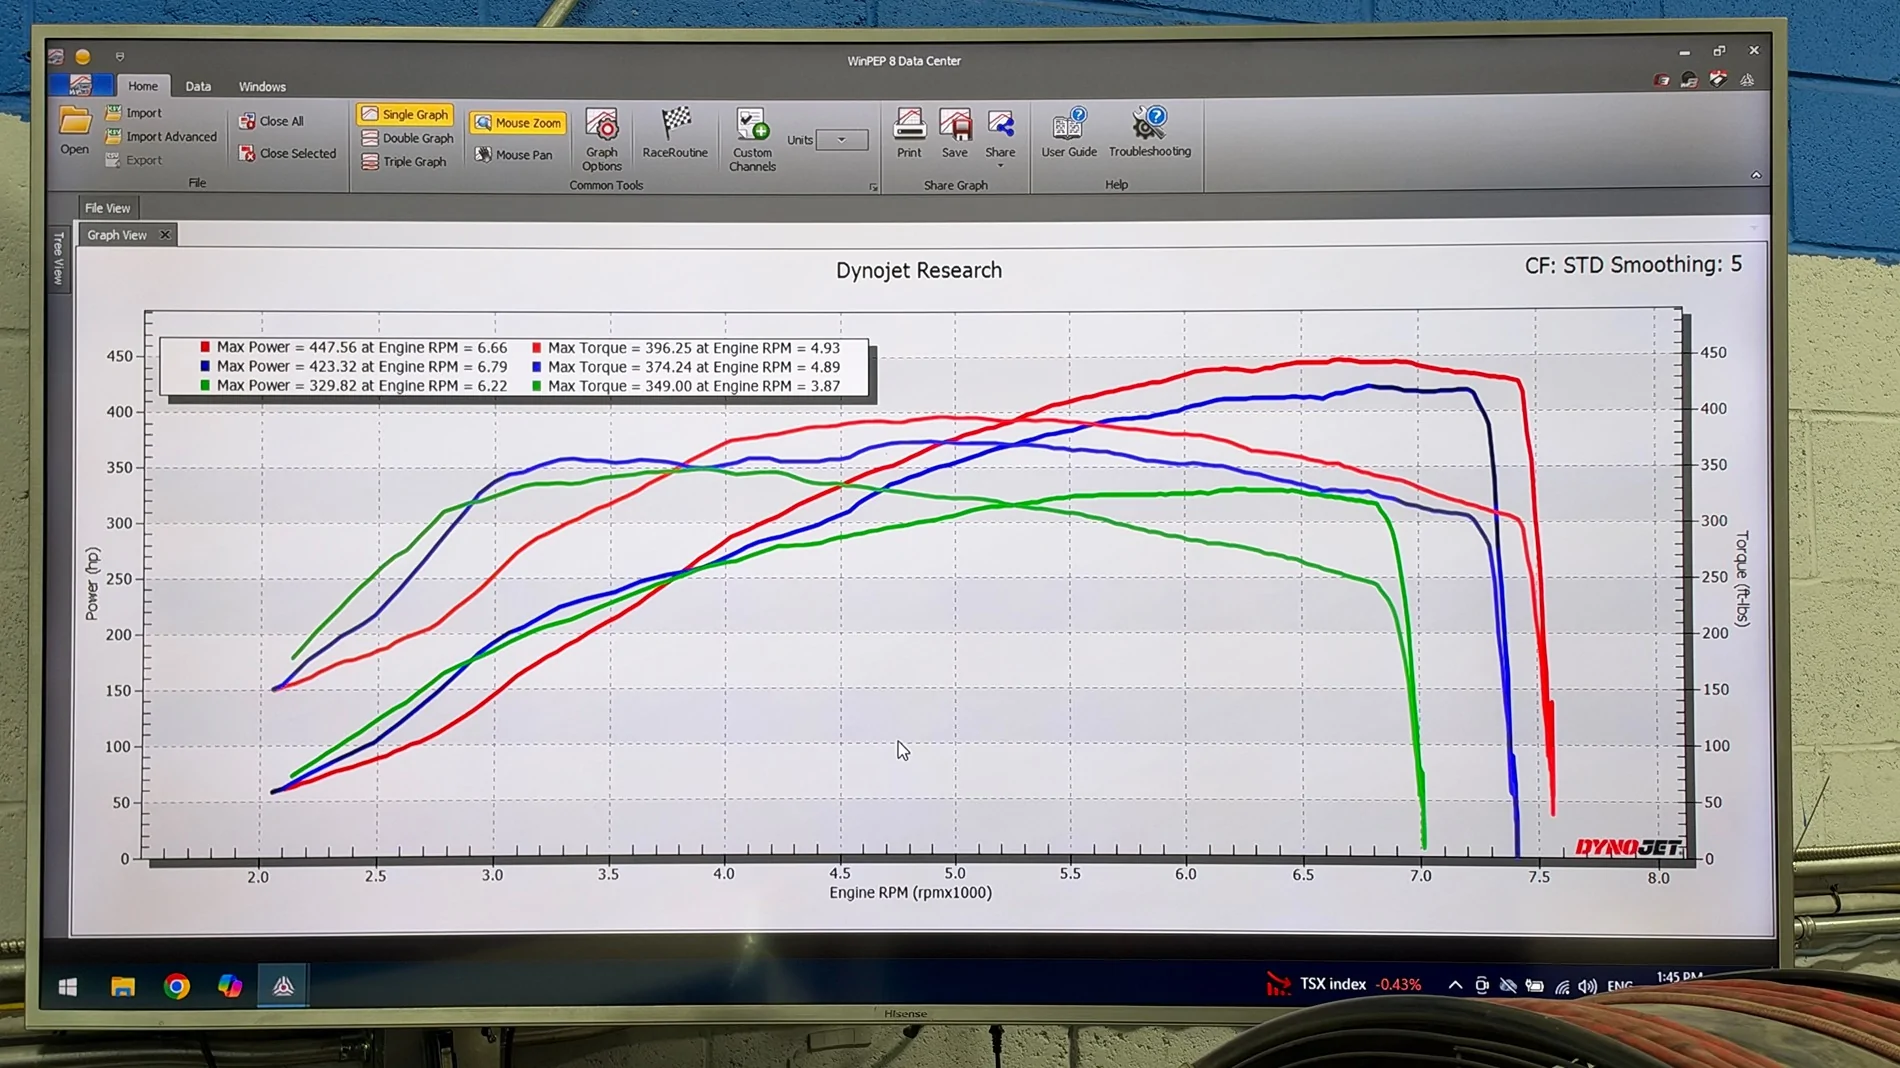1900x1068 pixels.
Task: Switch to the Data ribbon tab
Action: click(x=198, y=86)
